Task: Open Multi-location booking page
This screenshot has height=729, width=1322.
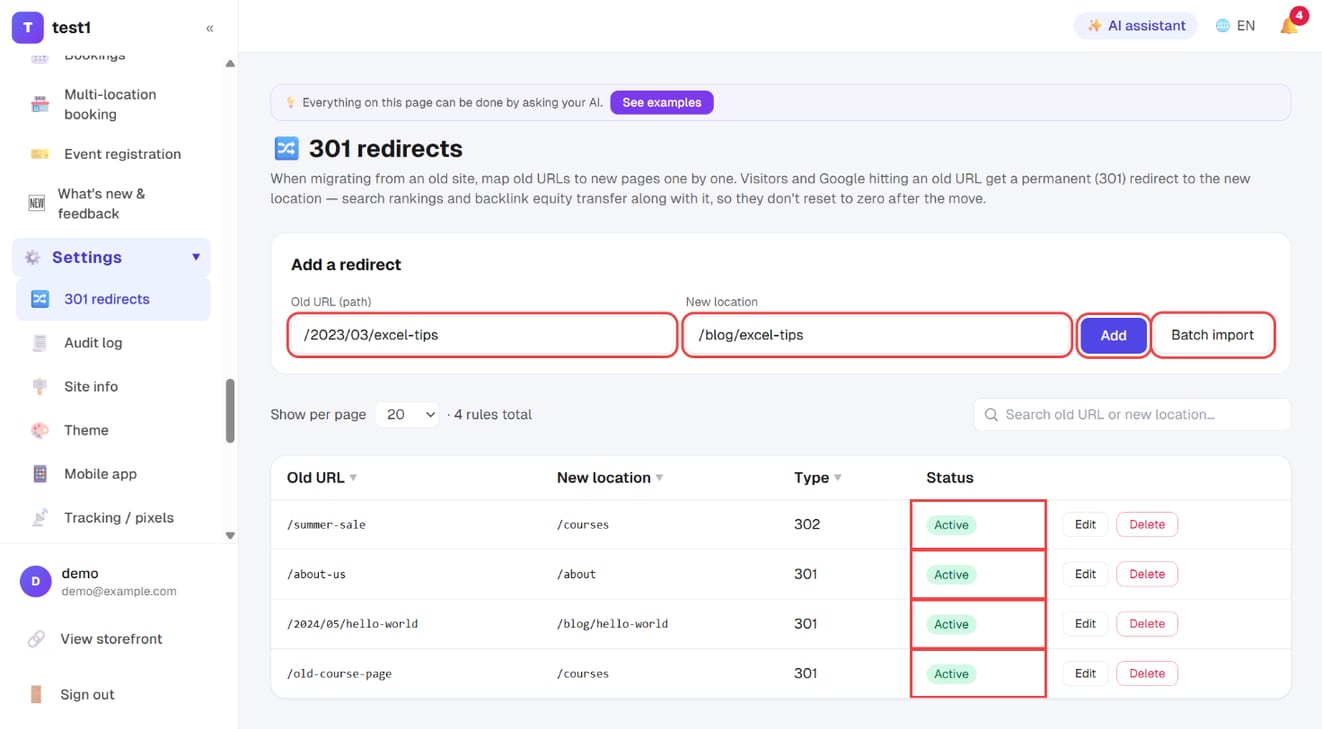Action: pos(113,104)
